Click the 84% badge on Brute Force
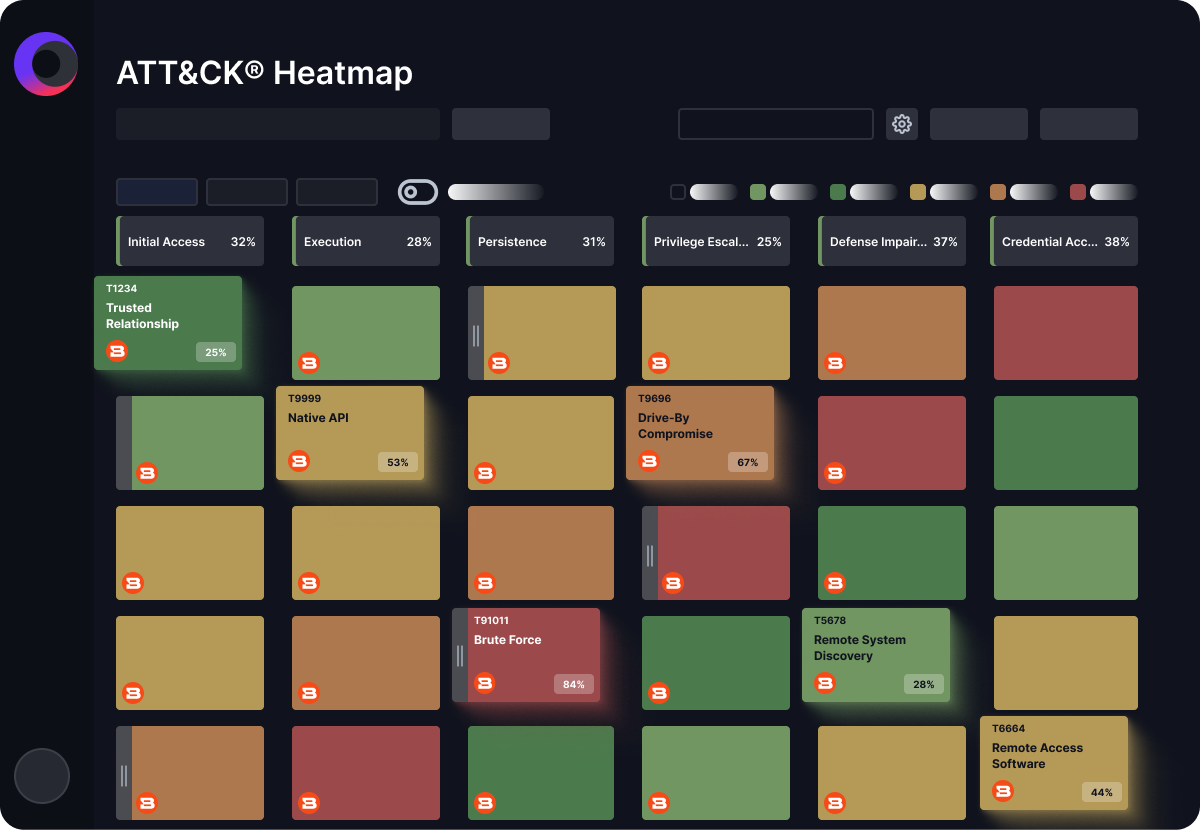The image size is (1200, 830). coord(574,684)
